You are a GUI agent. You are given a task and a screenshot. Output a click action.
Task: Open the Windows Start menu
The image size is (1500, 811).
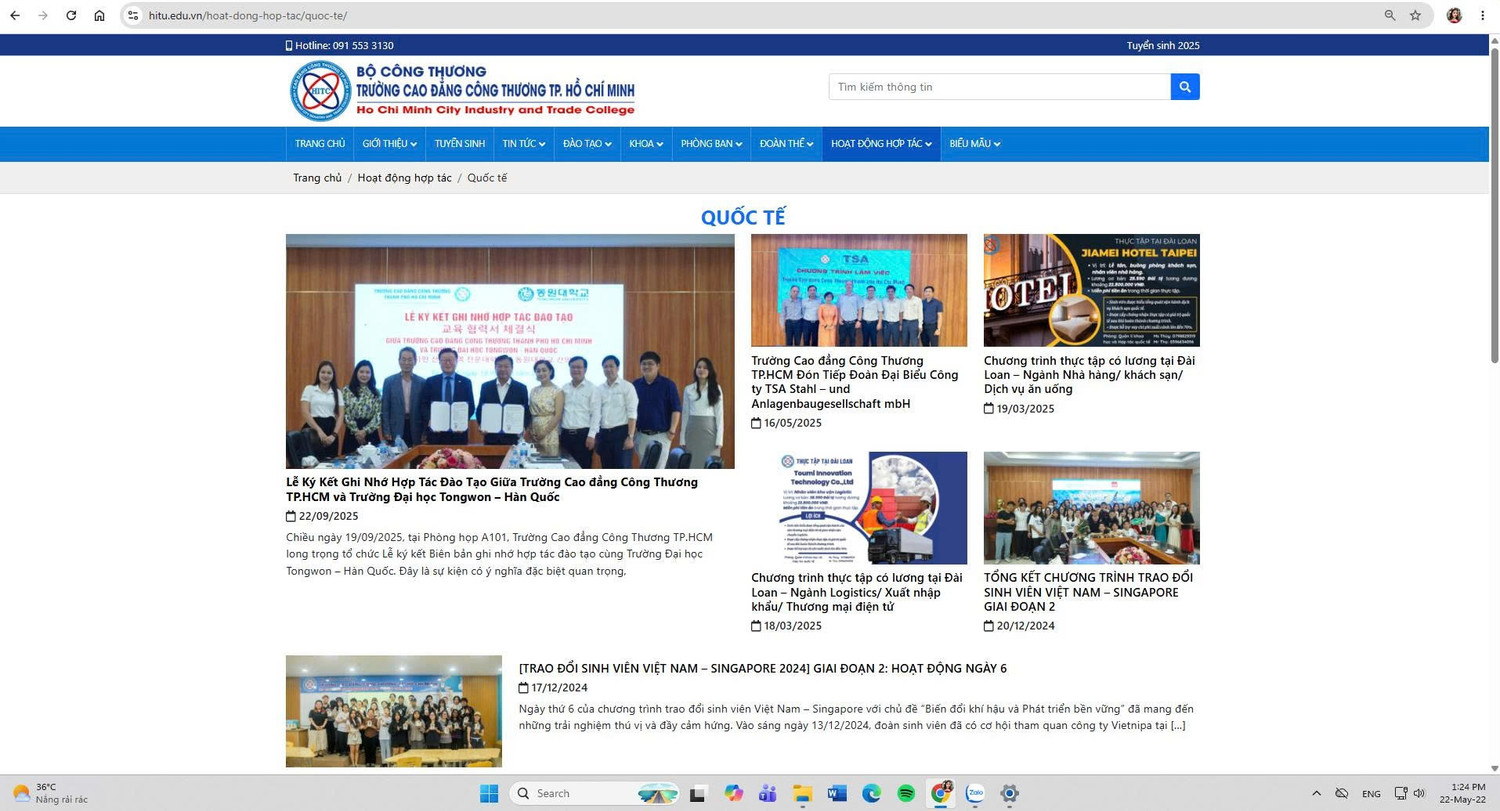click(489, 793)
